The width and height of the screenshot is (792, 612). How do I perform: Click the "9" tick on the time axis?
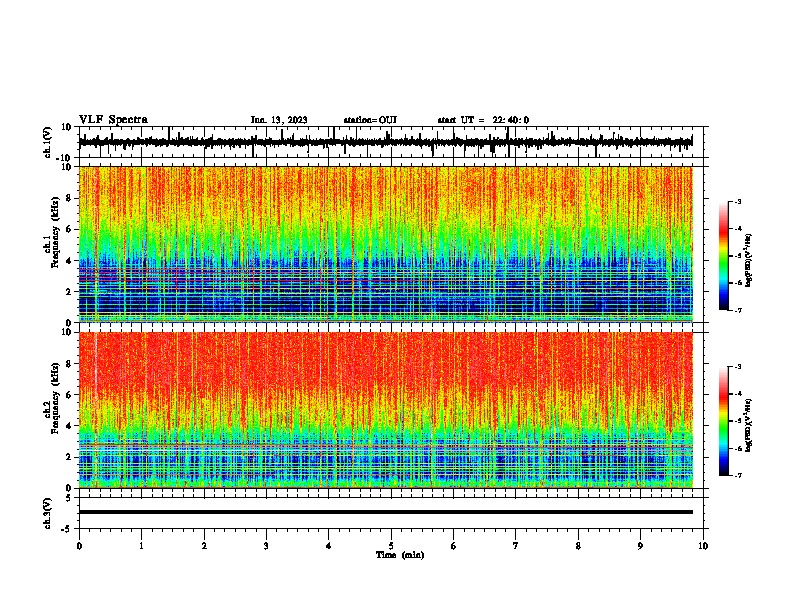640,546
